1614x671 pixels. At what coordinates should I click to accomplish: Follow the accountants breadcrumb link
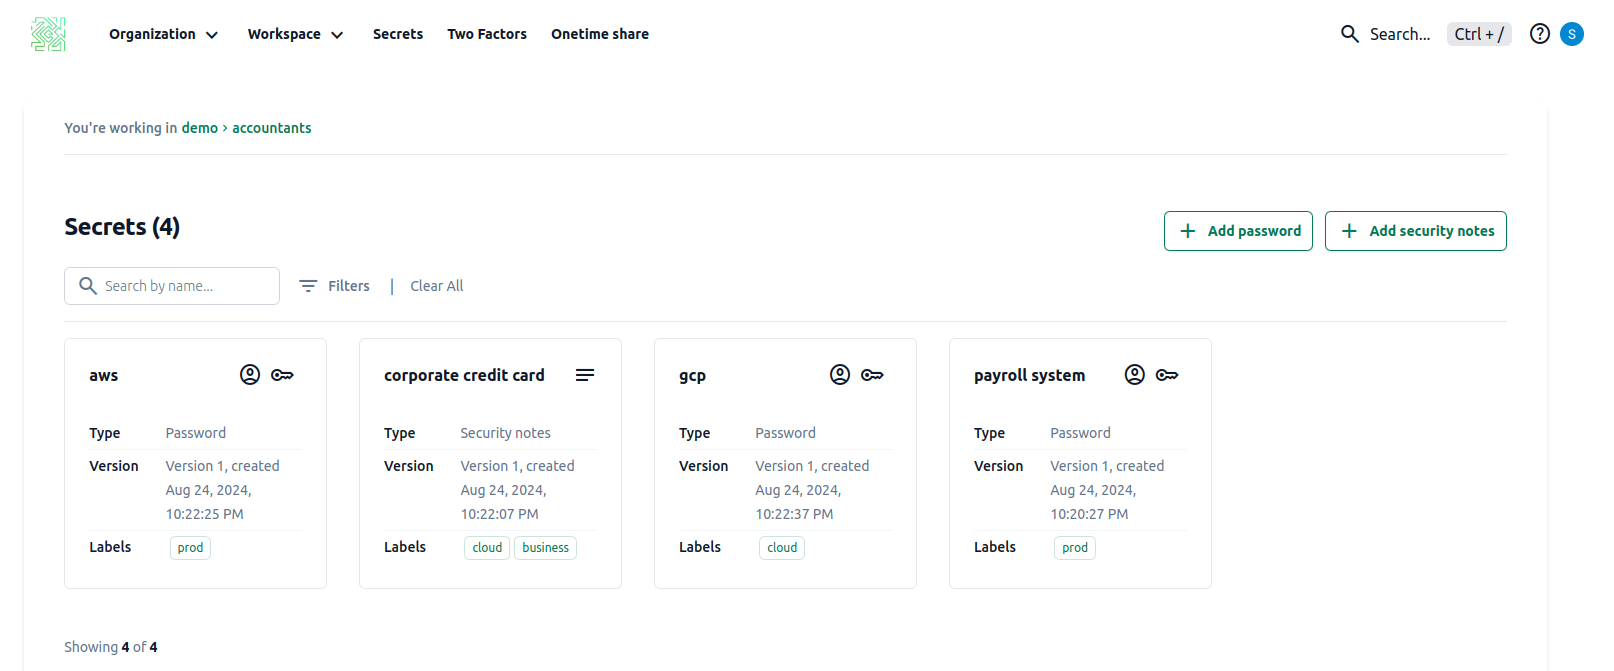(272, 128)
